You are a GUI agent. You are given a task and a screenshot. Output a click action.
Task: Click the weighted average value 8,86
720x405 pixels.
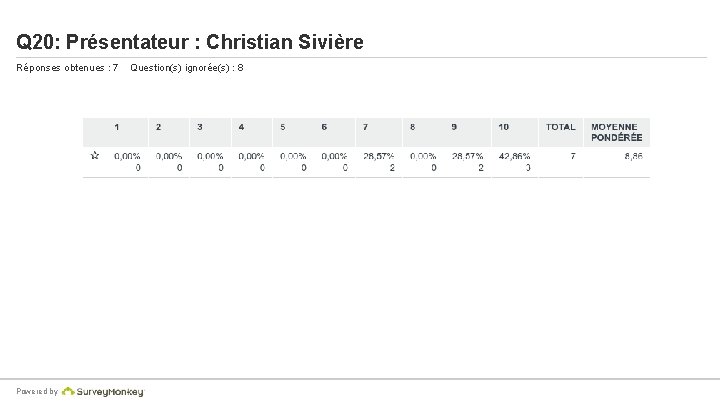[x=633, y=156]
